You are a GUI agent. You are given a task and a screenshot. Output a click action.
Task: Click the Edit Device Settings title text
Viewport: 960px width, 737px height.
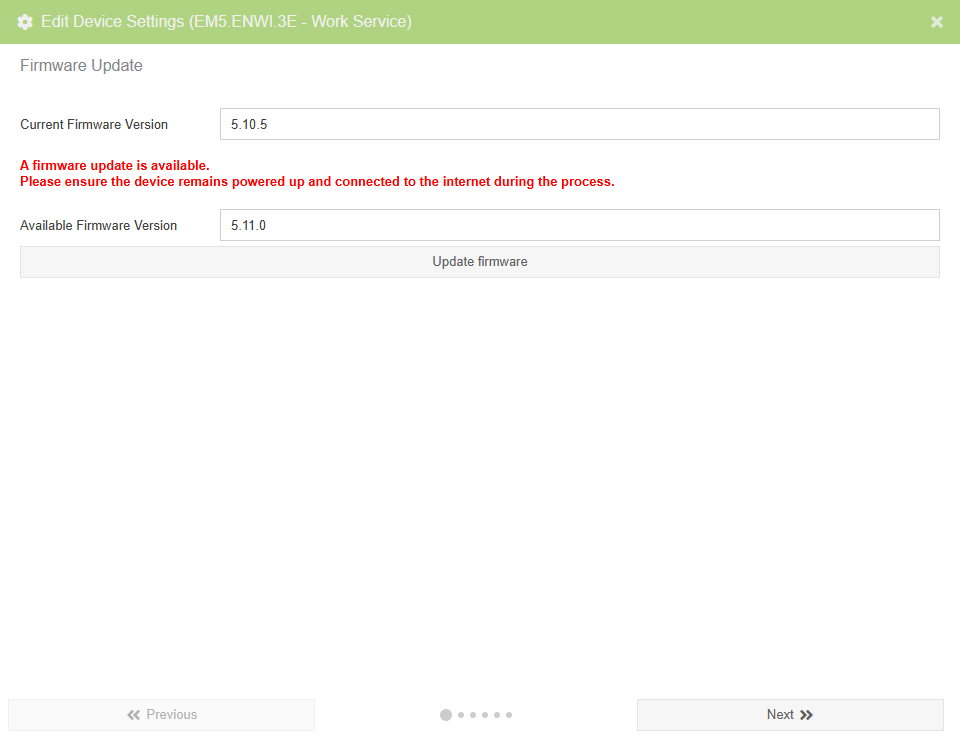pos(226,21)
